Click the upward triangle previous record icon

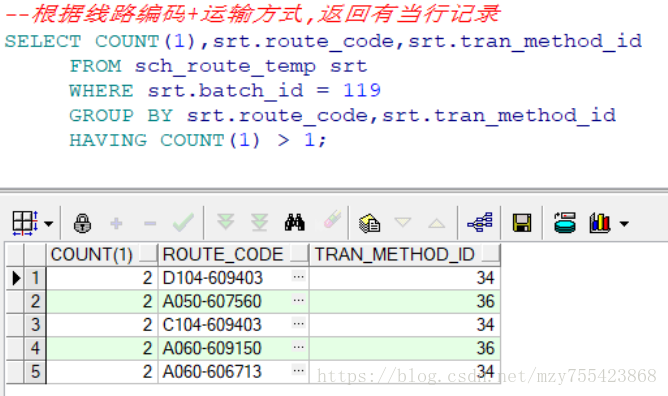(437, 223)
